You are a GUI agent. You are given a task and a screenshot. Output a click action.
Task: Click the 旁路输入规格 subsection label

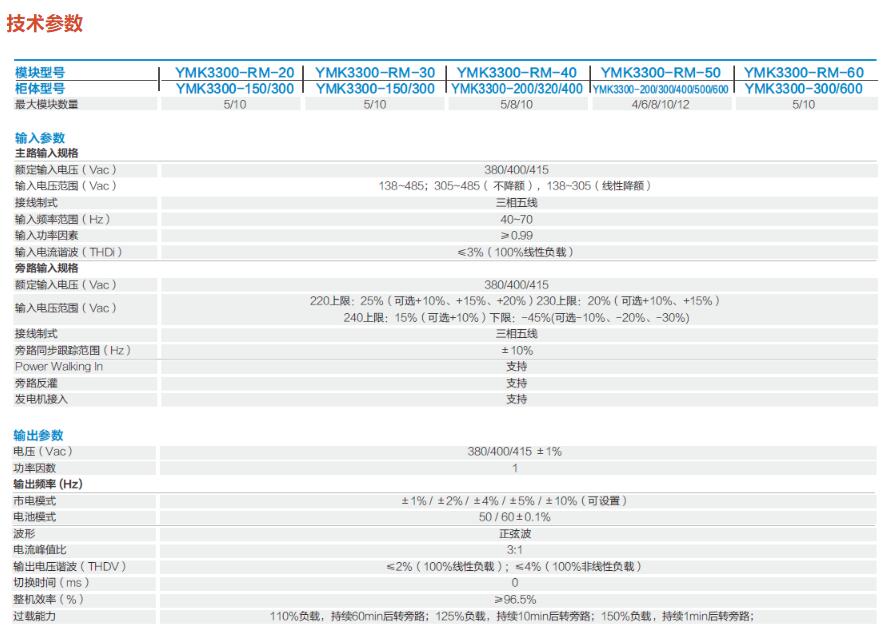click(x=46, y=268)
